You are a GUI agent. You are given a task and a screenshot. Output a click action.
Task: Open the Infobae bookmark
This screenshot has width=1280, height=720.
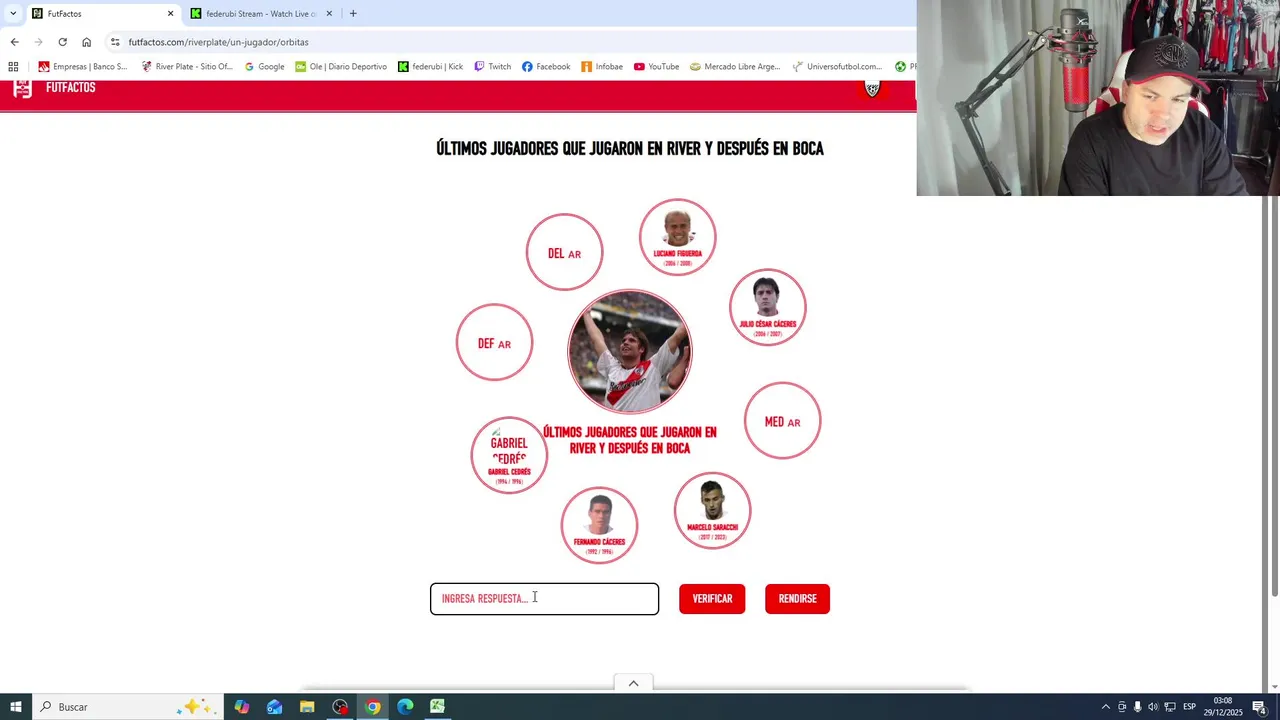[x=602, y=67]
